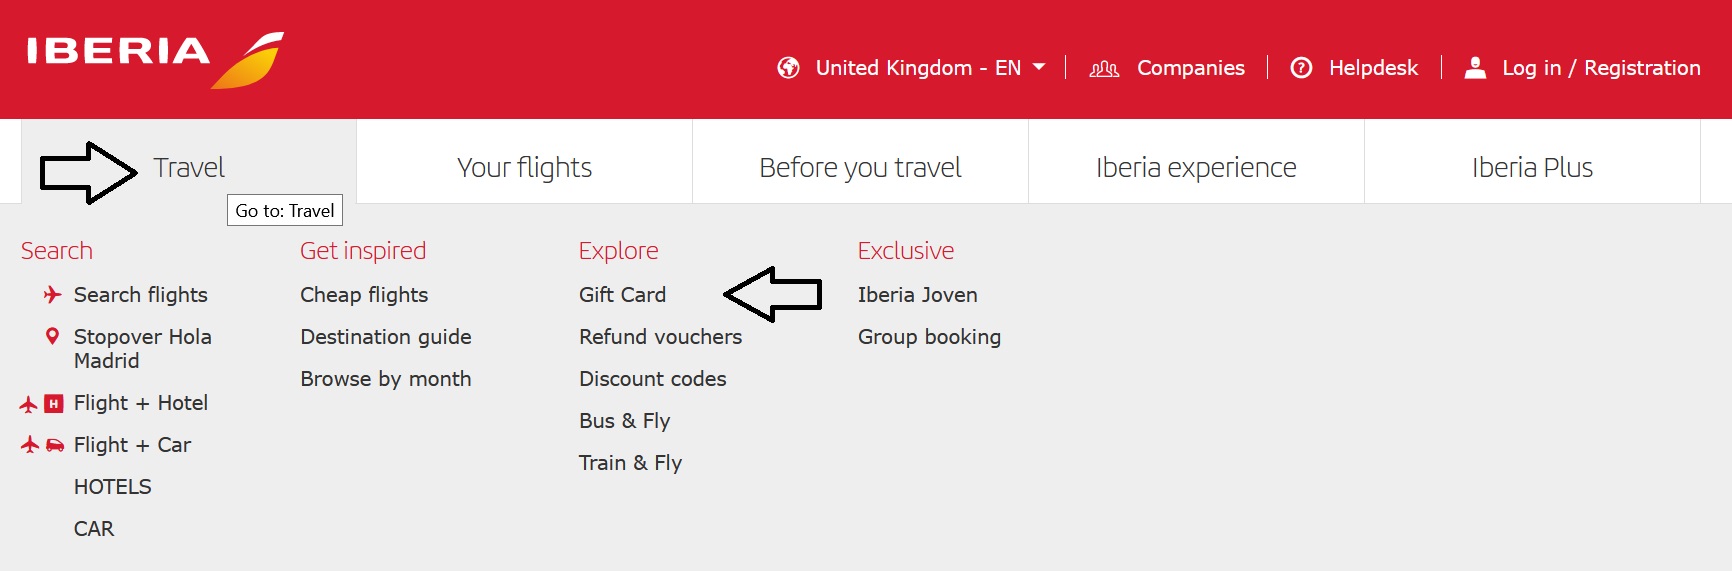Click the plane and hotel icon
Image resolution: width=1732 pixels, height=571 pixels.
[x=41, y=404]
